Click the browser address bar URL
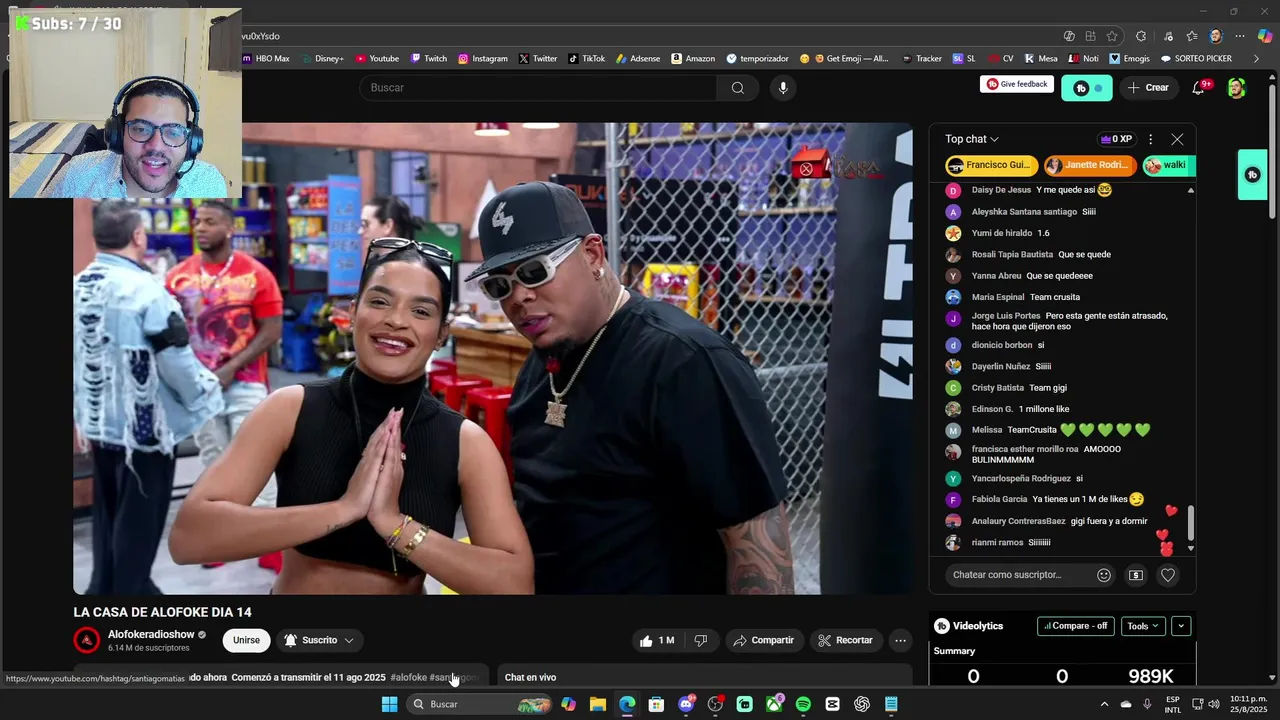This screenshot has height=720, width=1280. [x=260, y=36]
